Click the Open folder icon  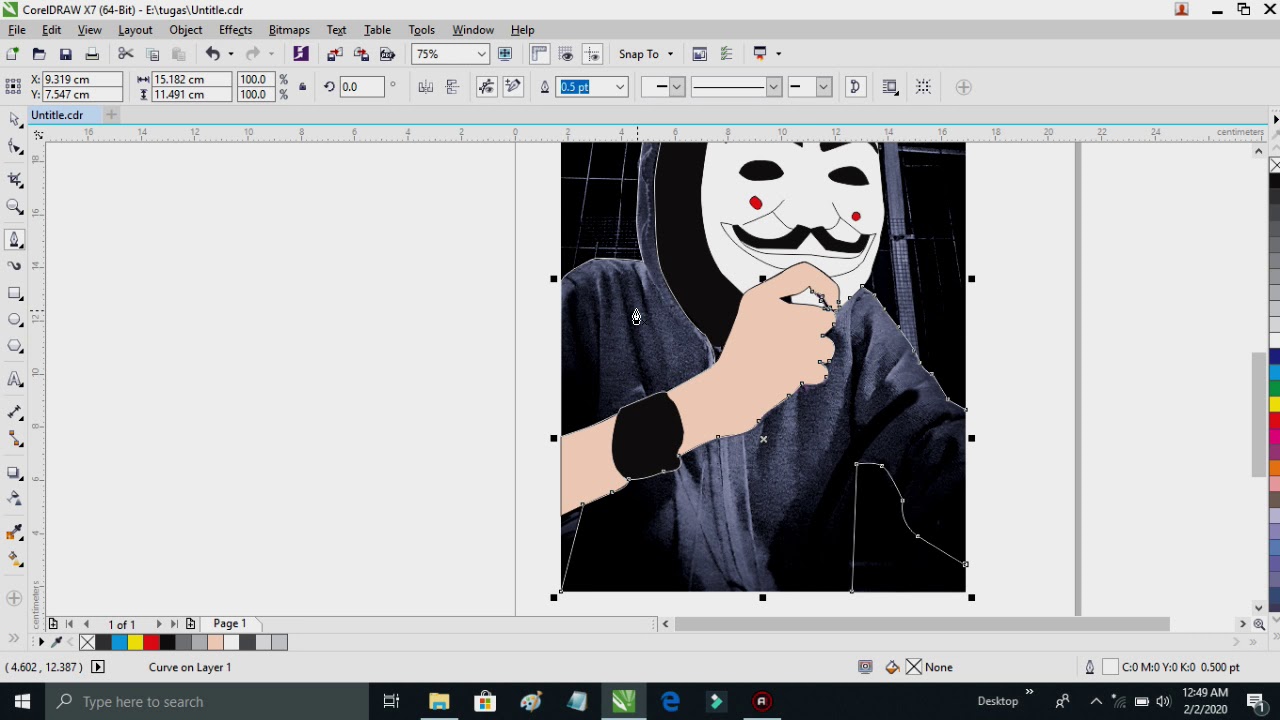pos(39,54)
